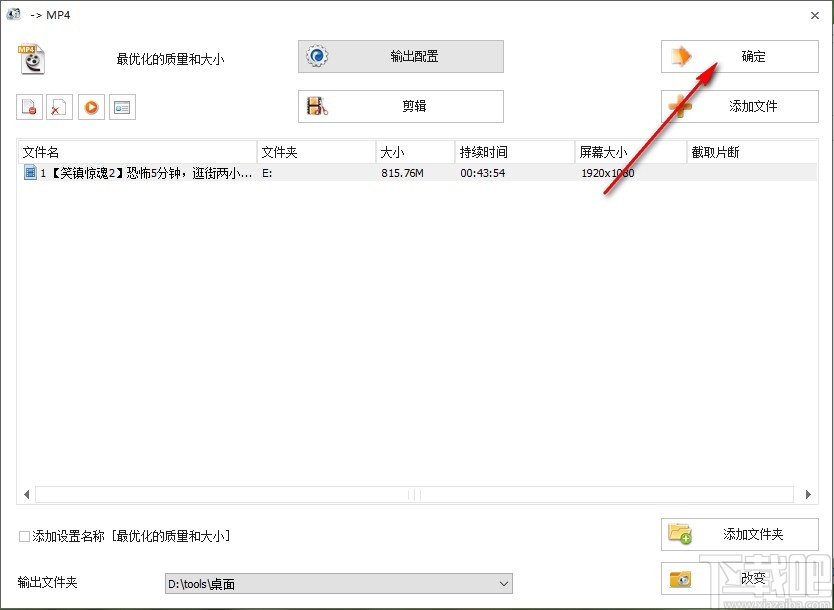The height and width of the screenshot is (610, 834).
Task: Click 添加文件 to add files
Action: click(739, 106)
